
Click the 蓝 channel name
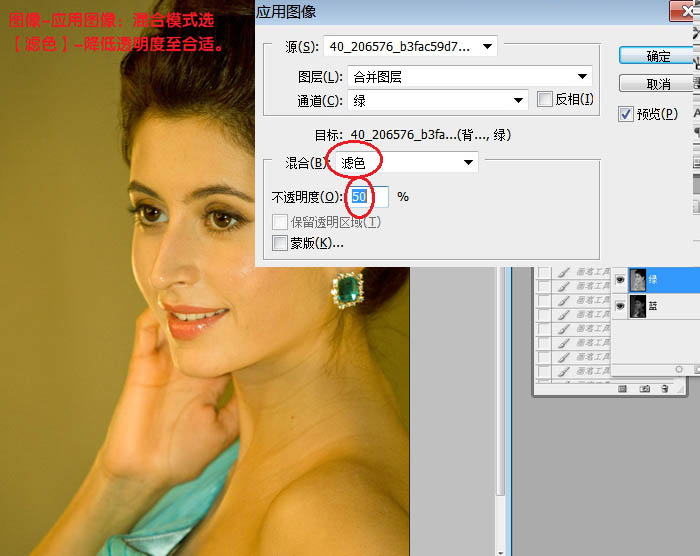point(653,305)
